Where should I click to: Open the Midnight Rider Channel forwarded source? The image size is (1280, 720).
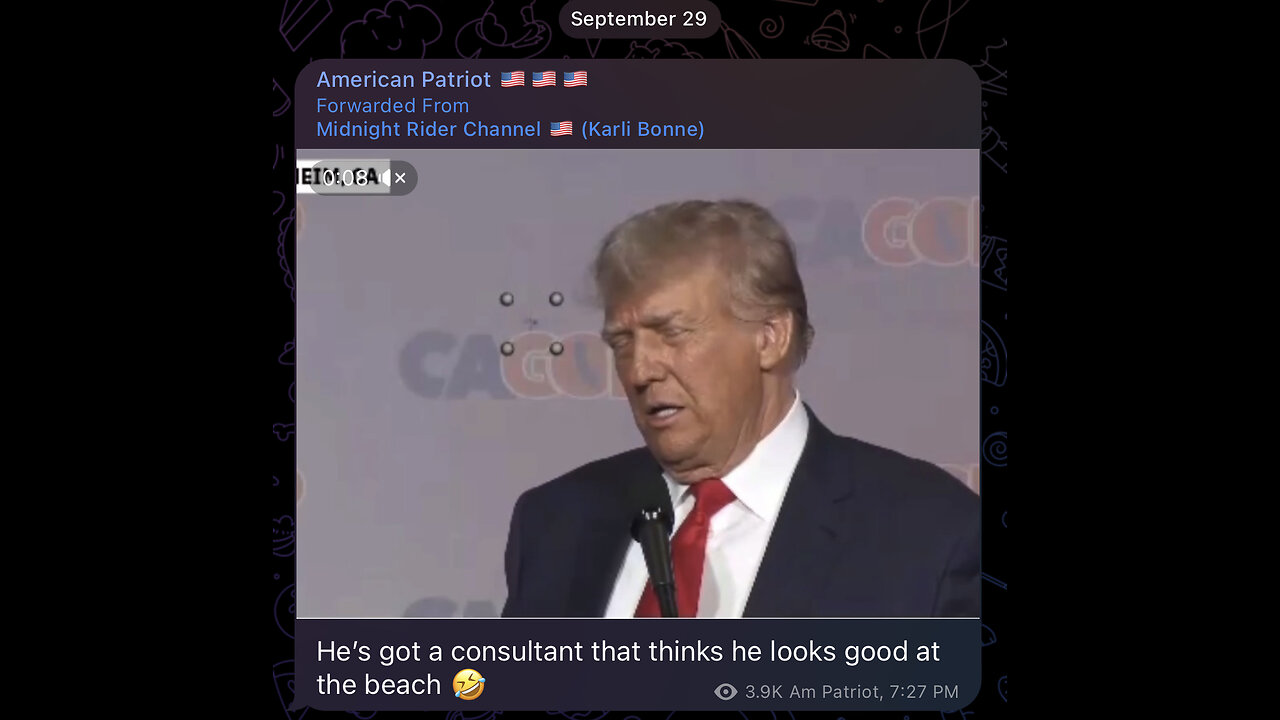click(x=428, y=129)
